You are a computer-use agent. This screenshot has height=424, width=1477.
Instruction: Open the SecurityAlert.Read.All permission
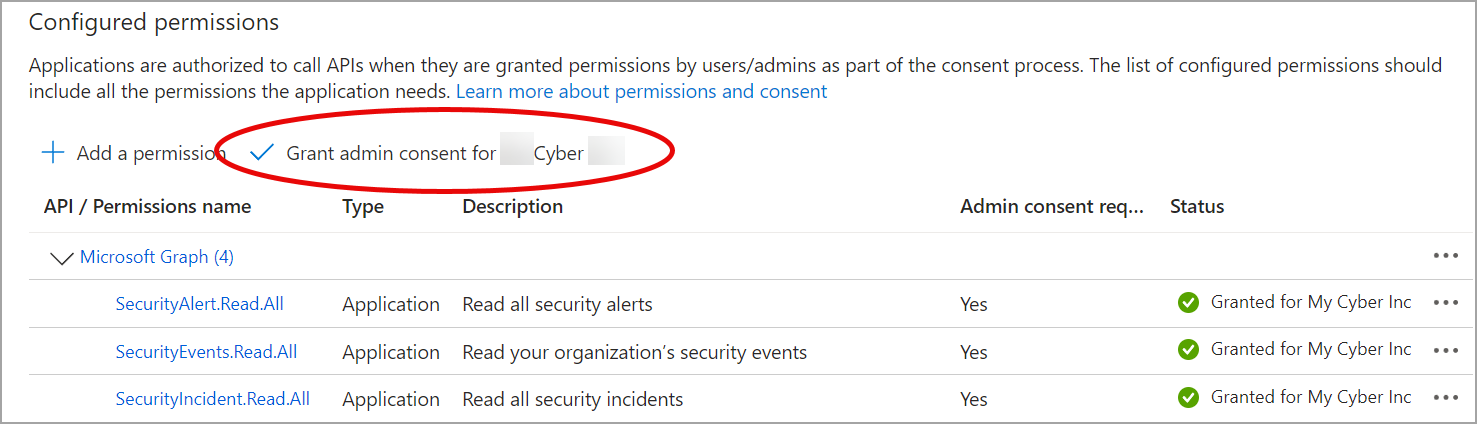pos(200,304)
